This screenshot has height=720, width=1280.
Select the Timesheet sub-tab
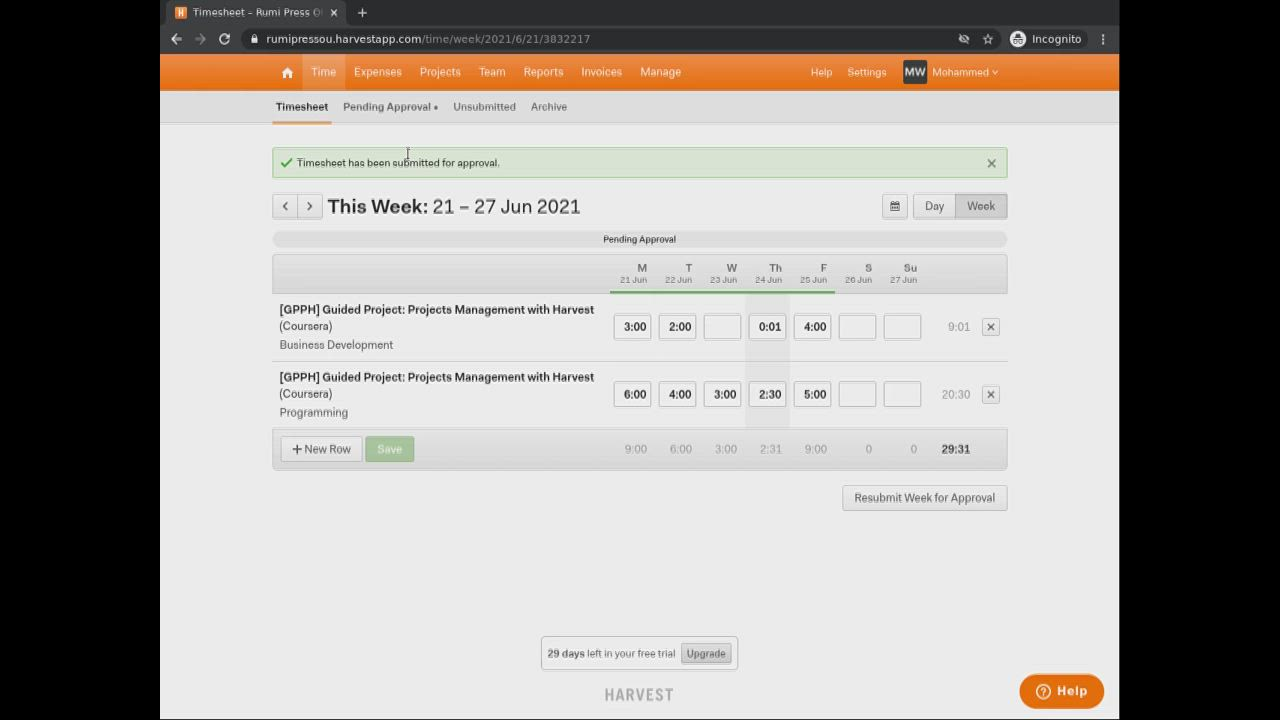tap(302, 107)
